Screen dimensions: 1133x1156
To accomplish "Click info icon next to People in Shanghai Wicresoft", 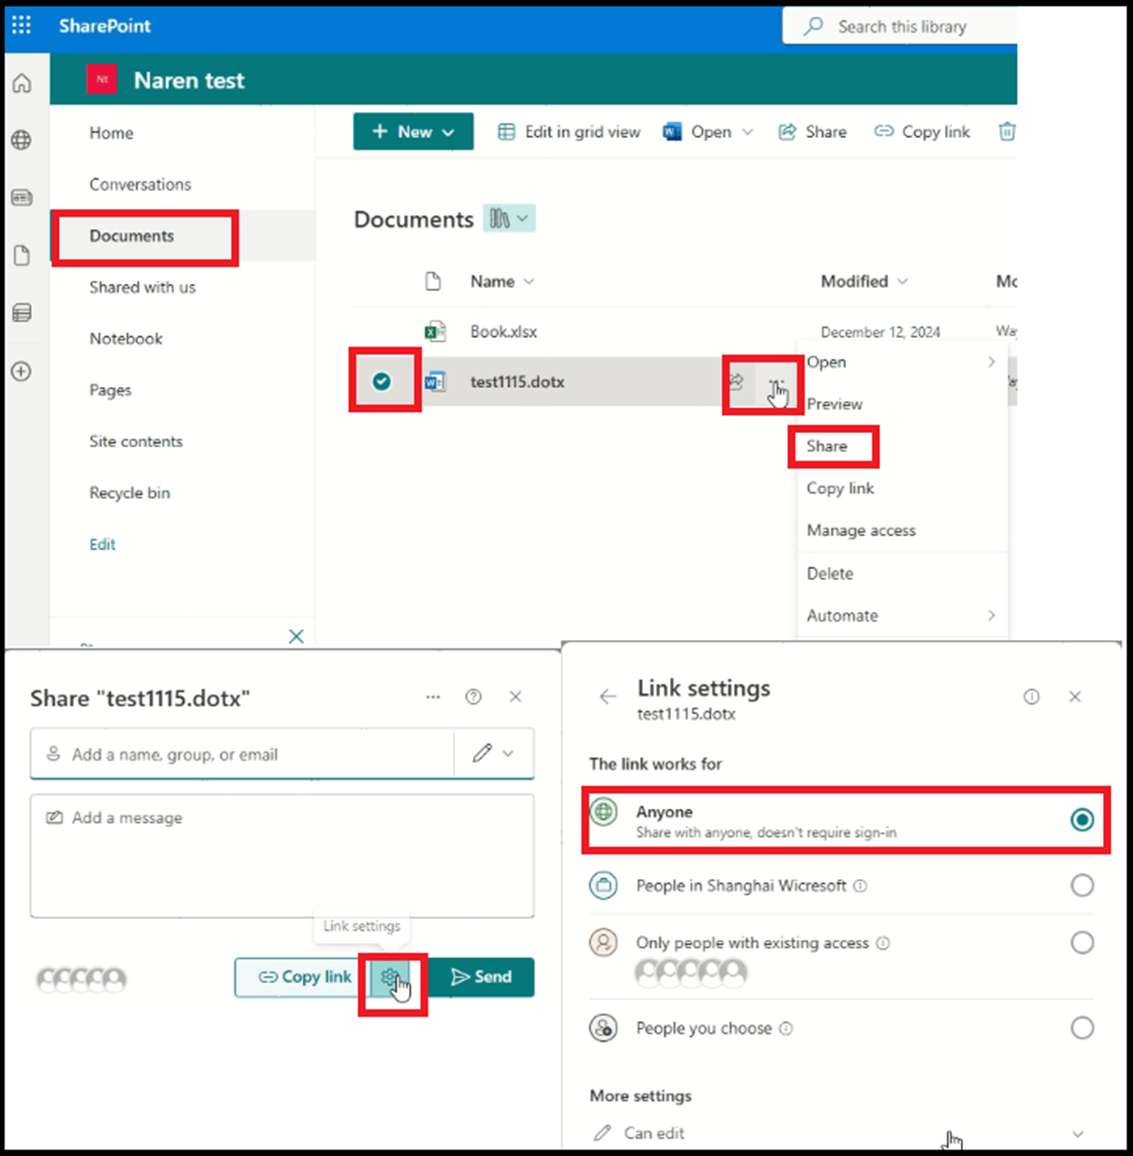I will click(860, 885).
